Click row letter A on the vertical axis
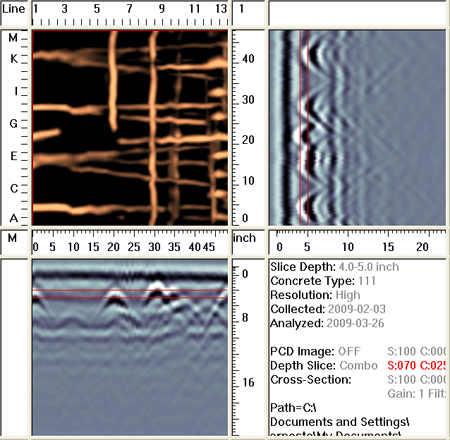This screenshot has width=450, height=440. (14, 218)
